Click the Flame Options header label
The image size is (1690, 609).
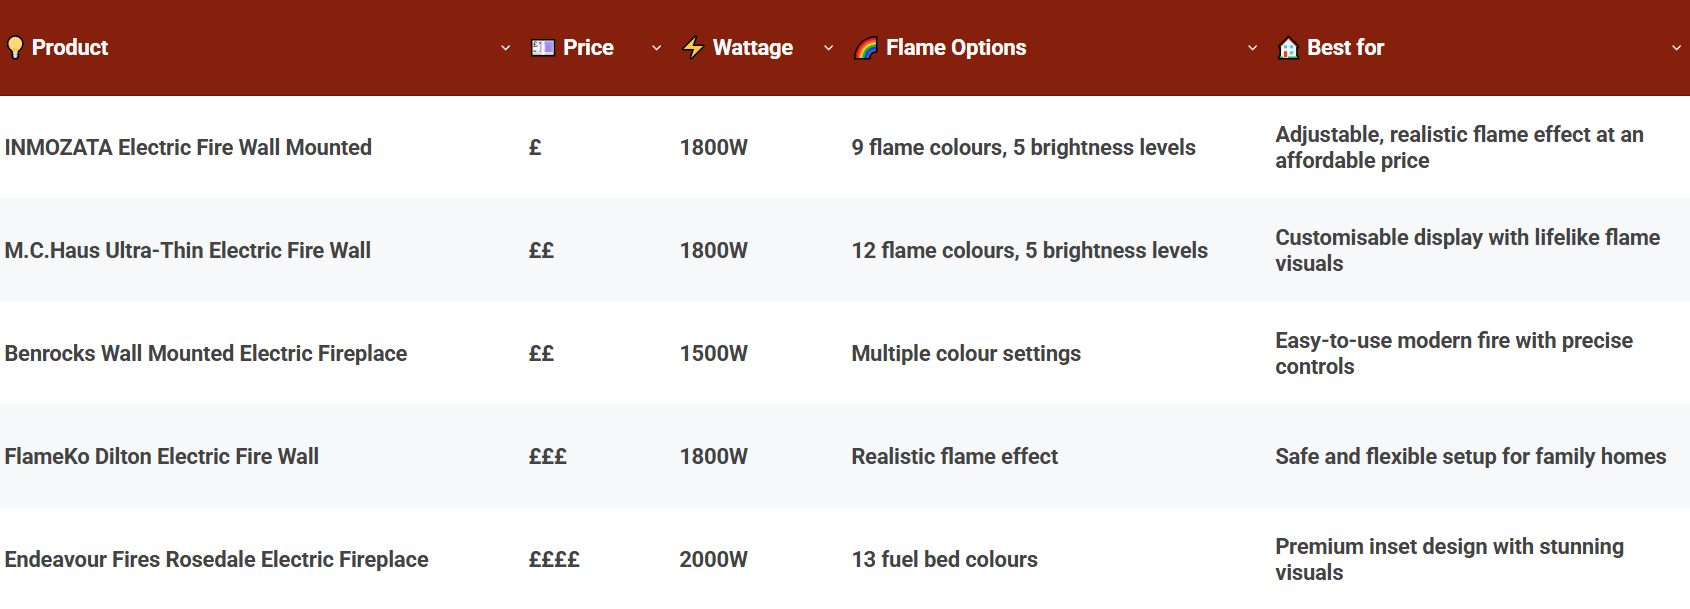point(956,47)
